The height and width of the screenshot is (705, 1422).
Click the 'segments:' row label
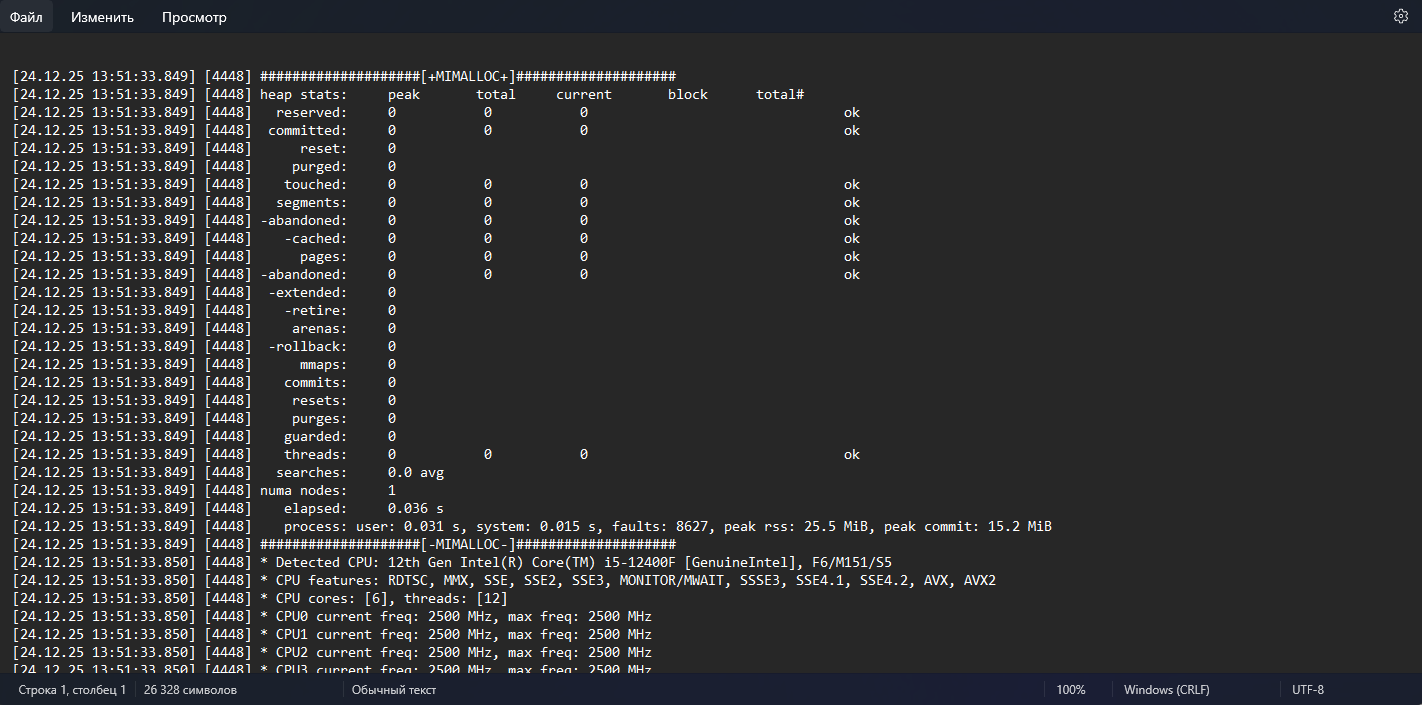coord(312,202)
